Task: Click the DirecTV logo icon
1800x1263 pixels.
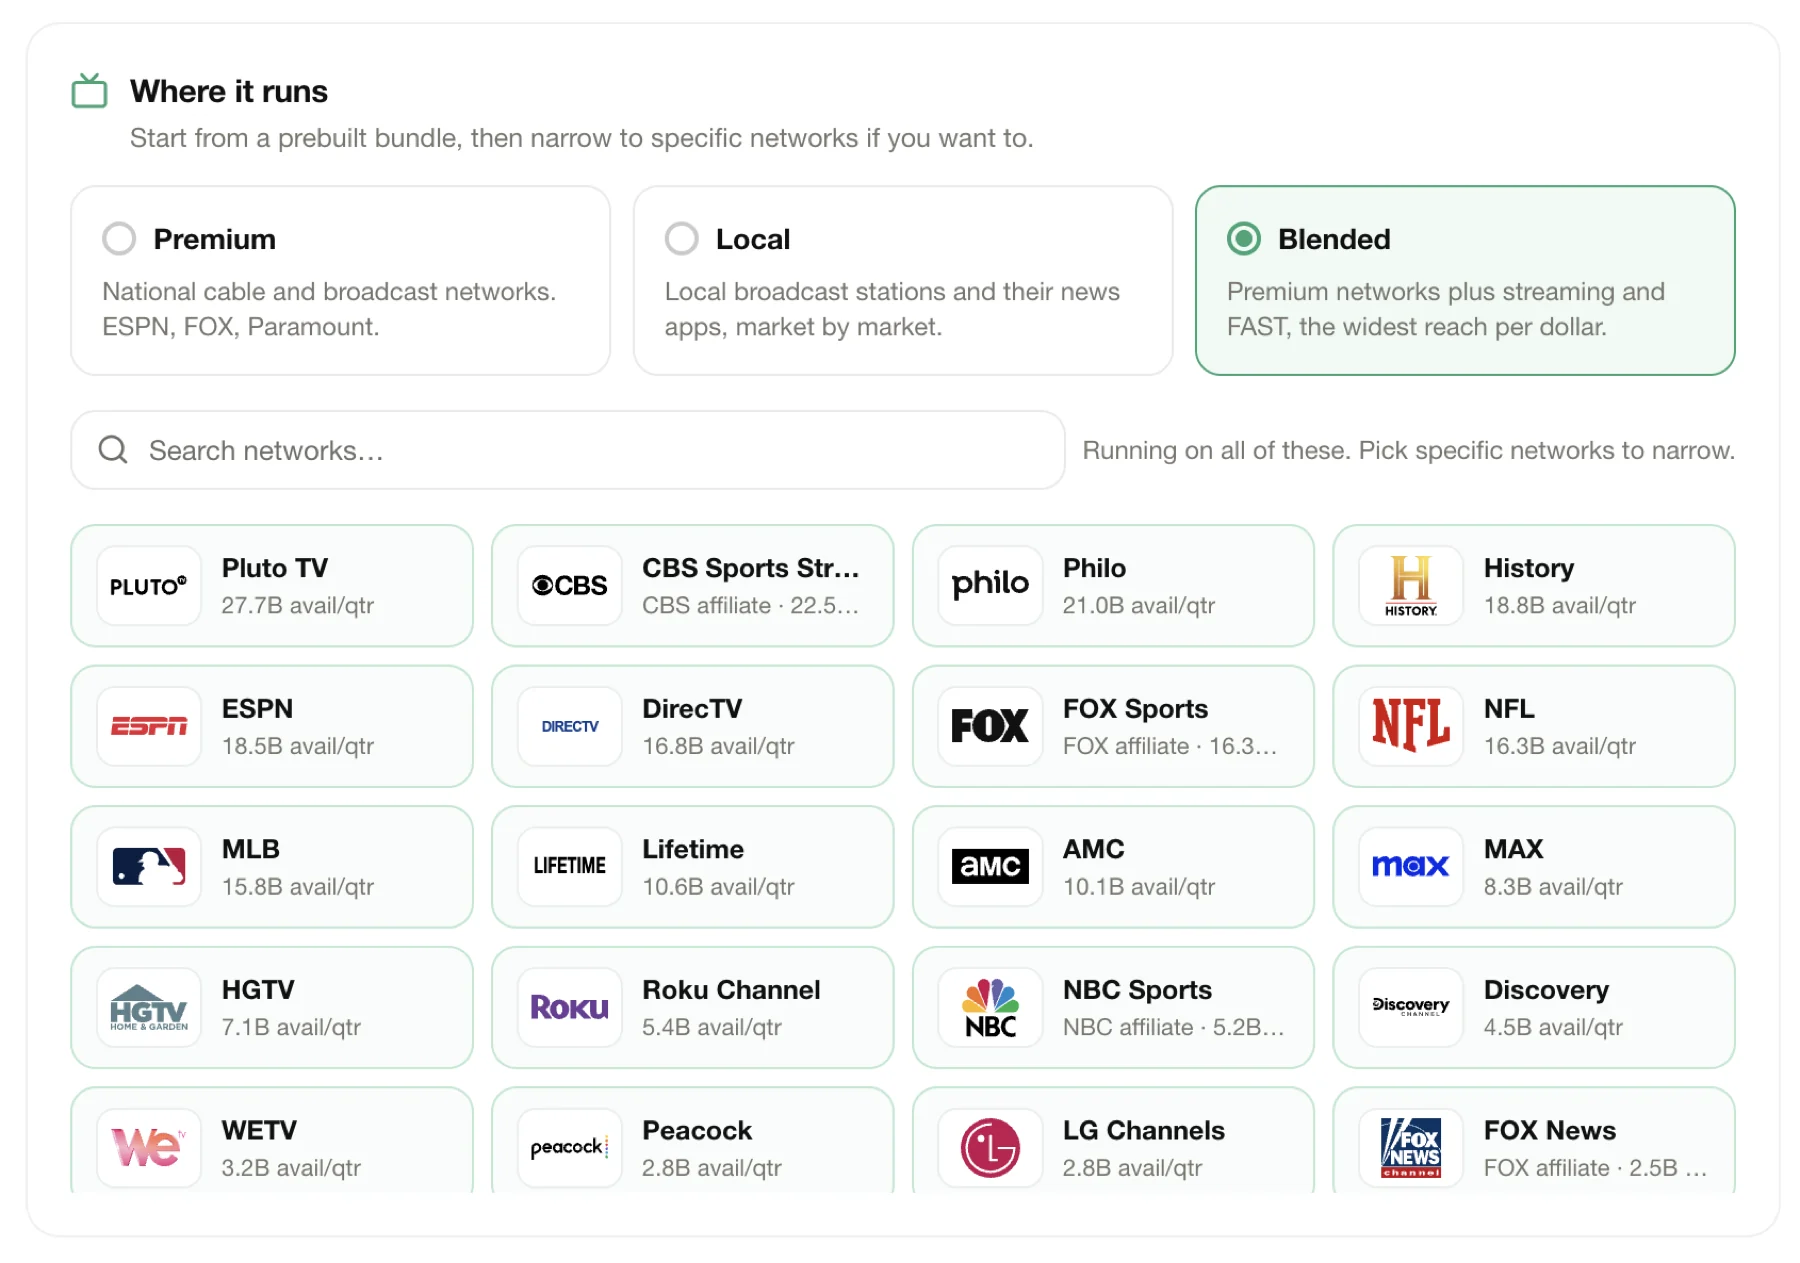Action: pos(570,726)
